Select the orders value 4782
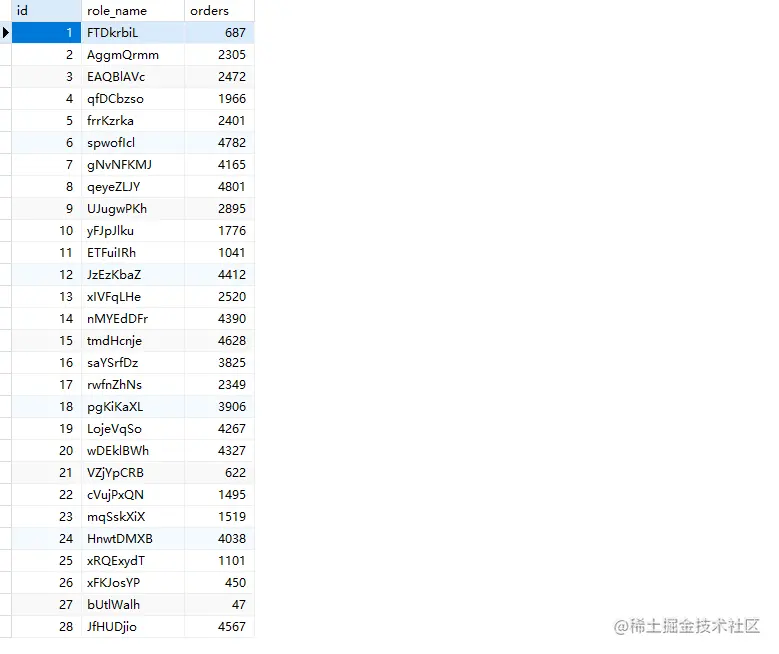The width and height of the screenshot is (779, 654). [x=219, y=143]
